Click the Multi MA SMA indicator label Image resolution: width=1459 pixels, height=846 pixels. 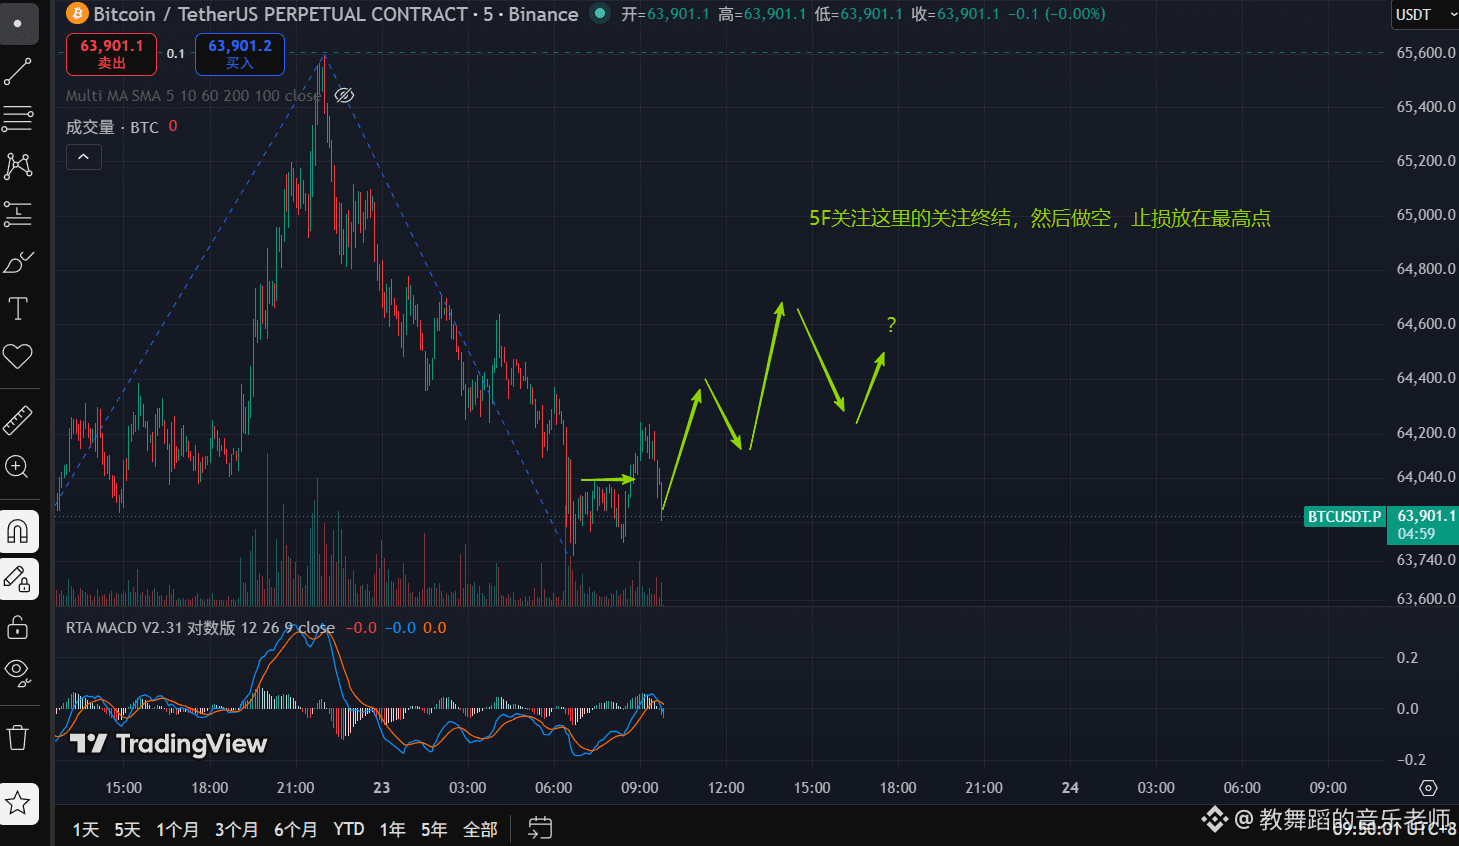[x=192, y=96]
